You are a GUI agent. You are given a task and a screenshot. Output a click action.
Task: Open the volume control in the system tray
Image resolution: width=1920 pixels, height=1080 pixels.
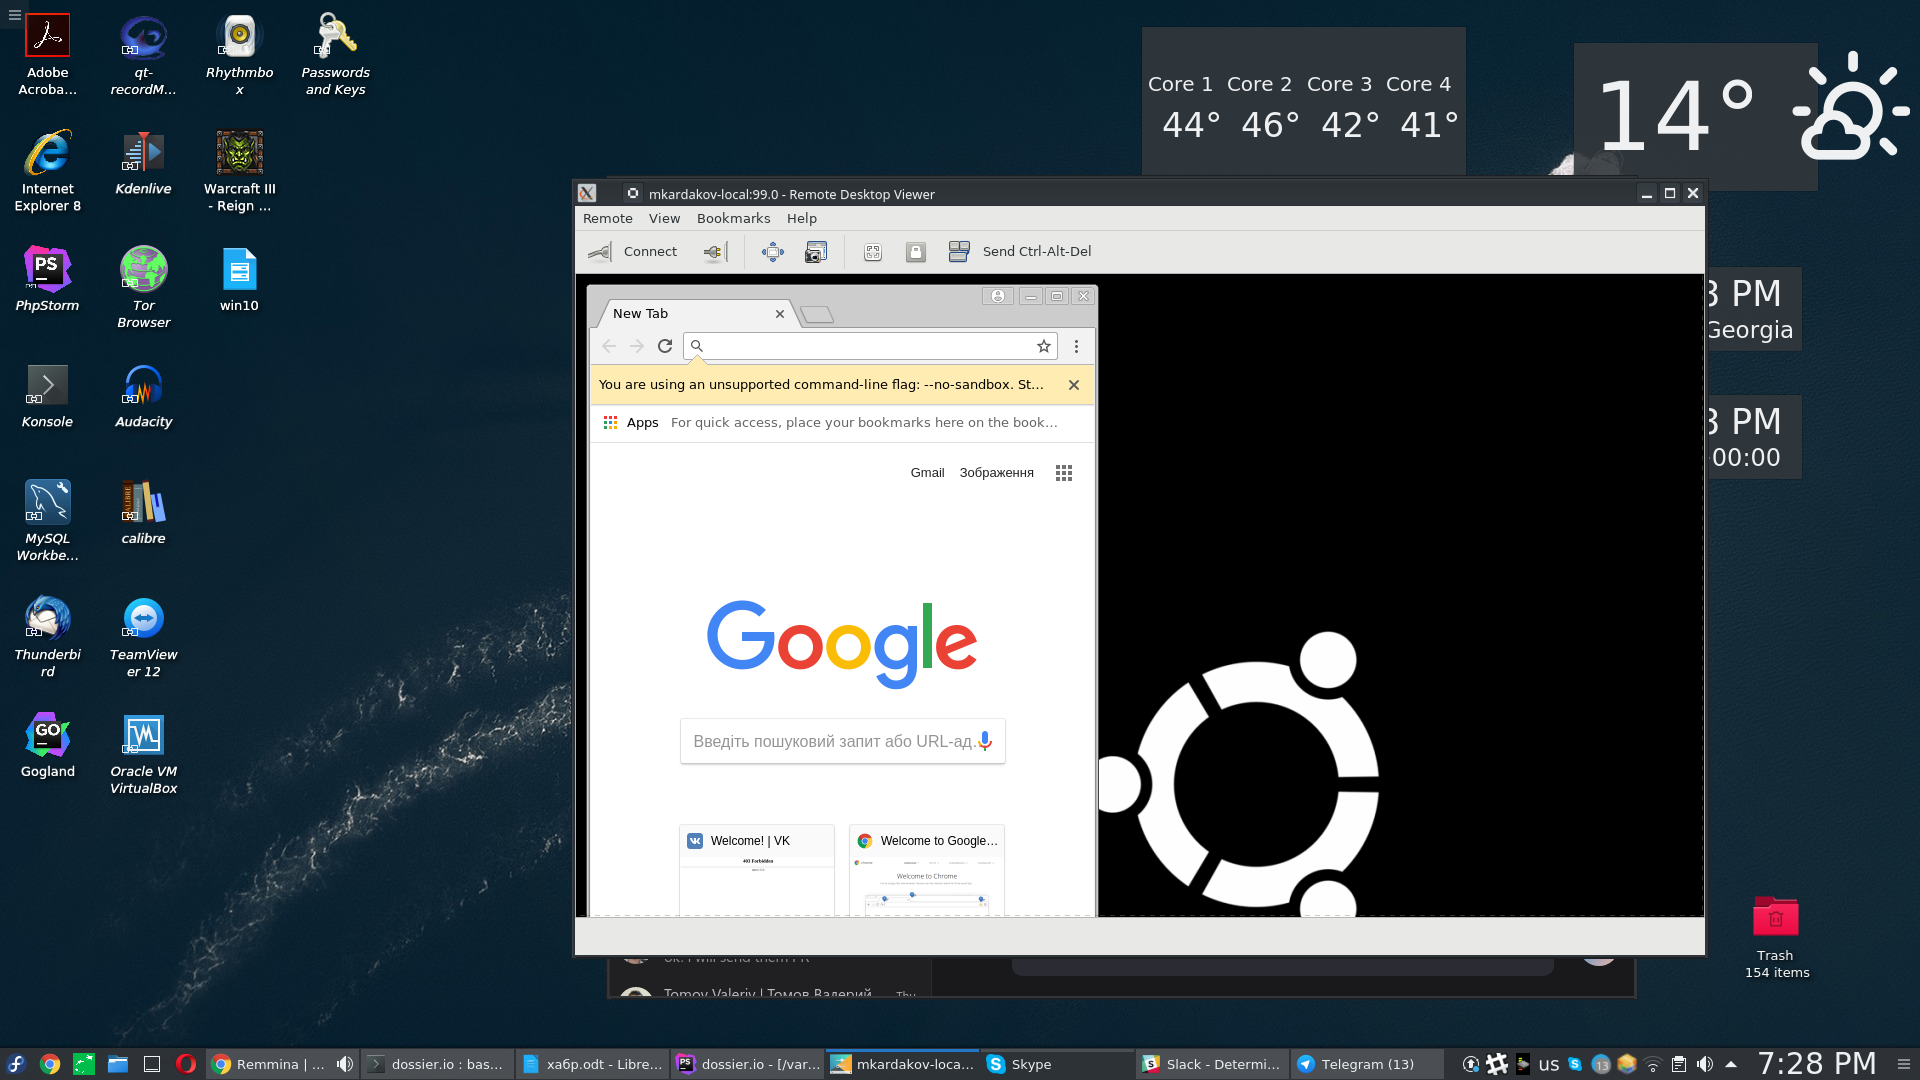[x=1705, y=1064]
